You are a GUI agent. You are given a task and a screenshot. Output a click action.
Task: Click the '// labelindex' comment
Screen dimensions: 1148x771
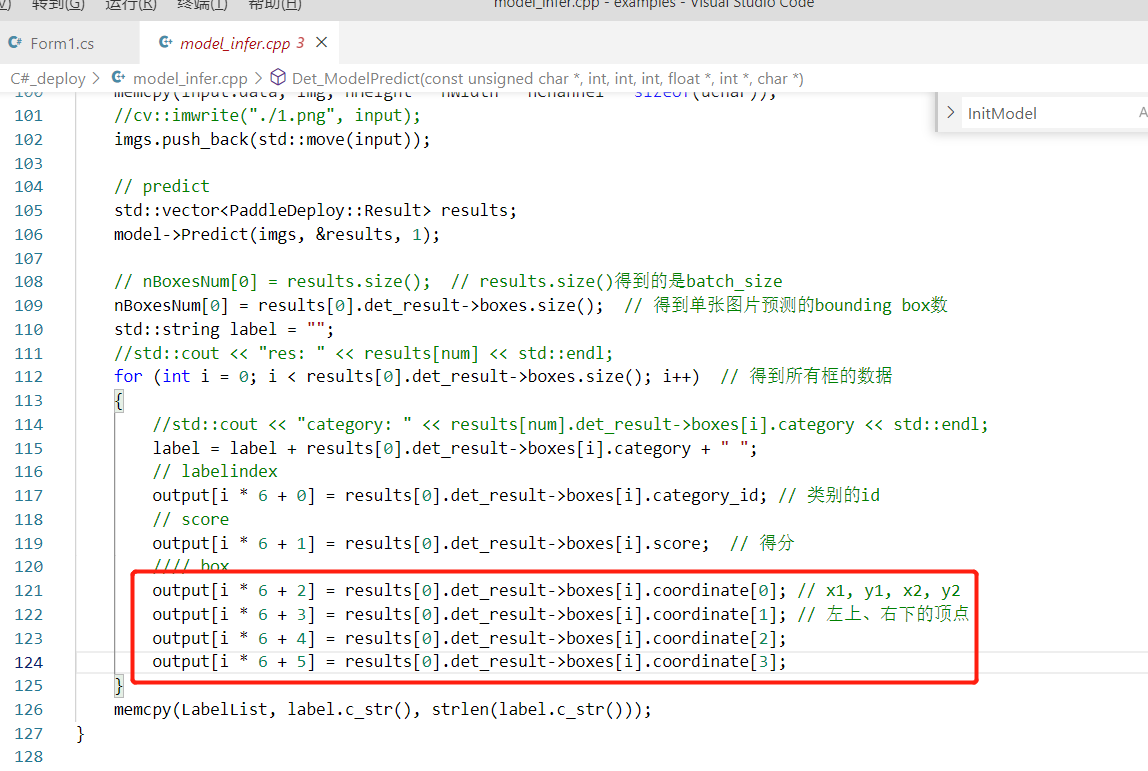pyautogui.click(x=215, y=472)
